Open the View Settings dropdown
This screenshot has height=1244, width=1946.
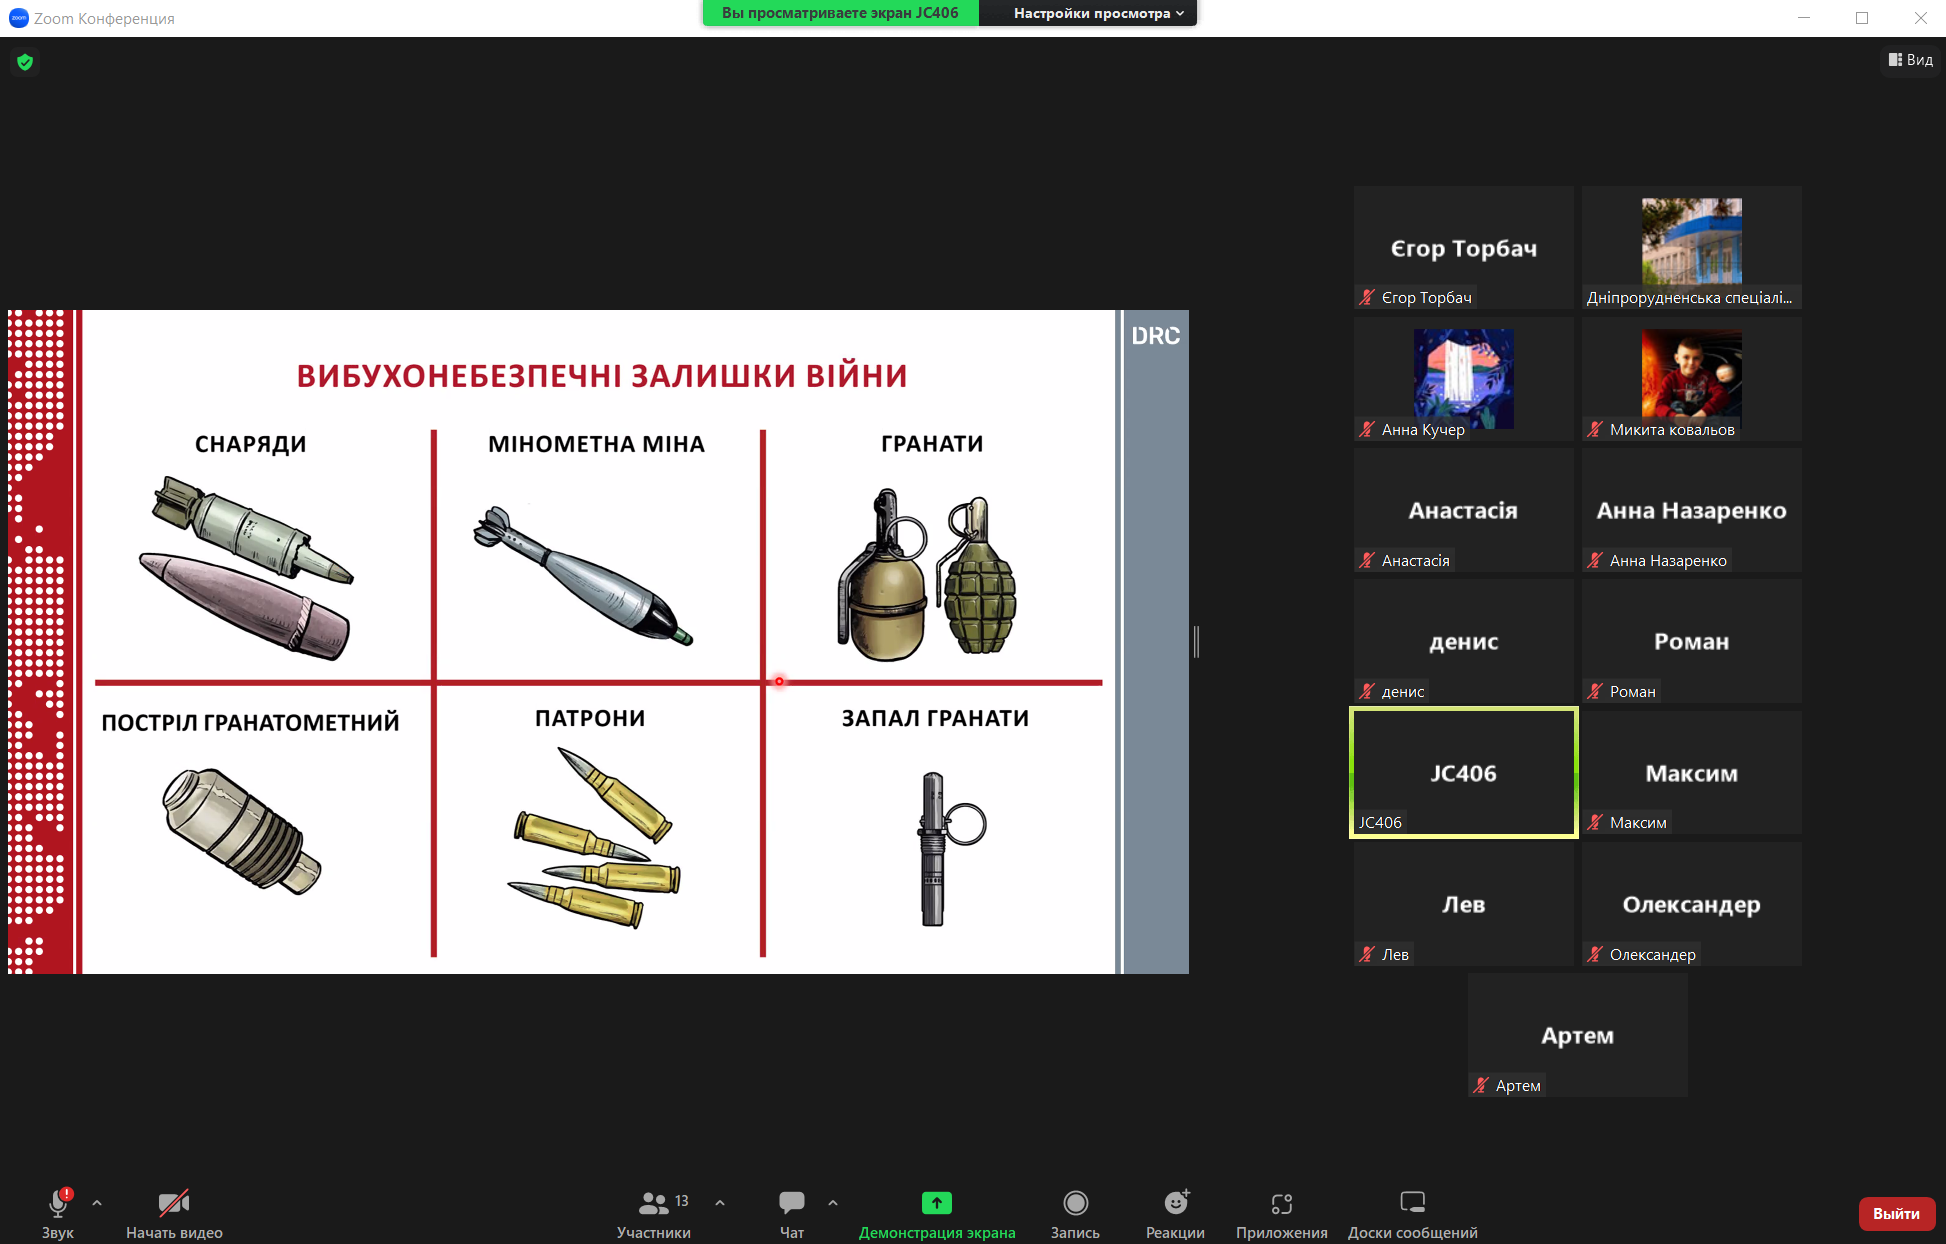click(1097, 13)
